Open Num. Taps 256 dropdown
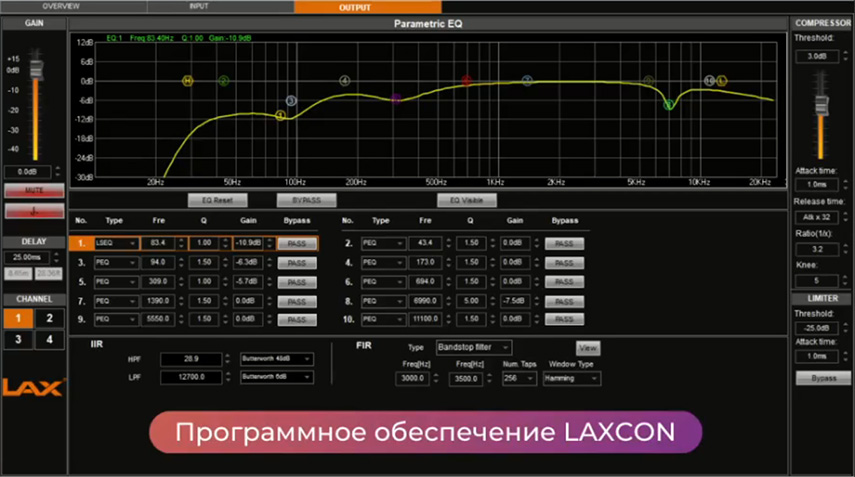Viewport: 855px width, 477px height. [x=519, y=378]
